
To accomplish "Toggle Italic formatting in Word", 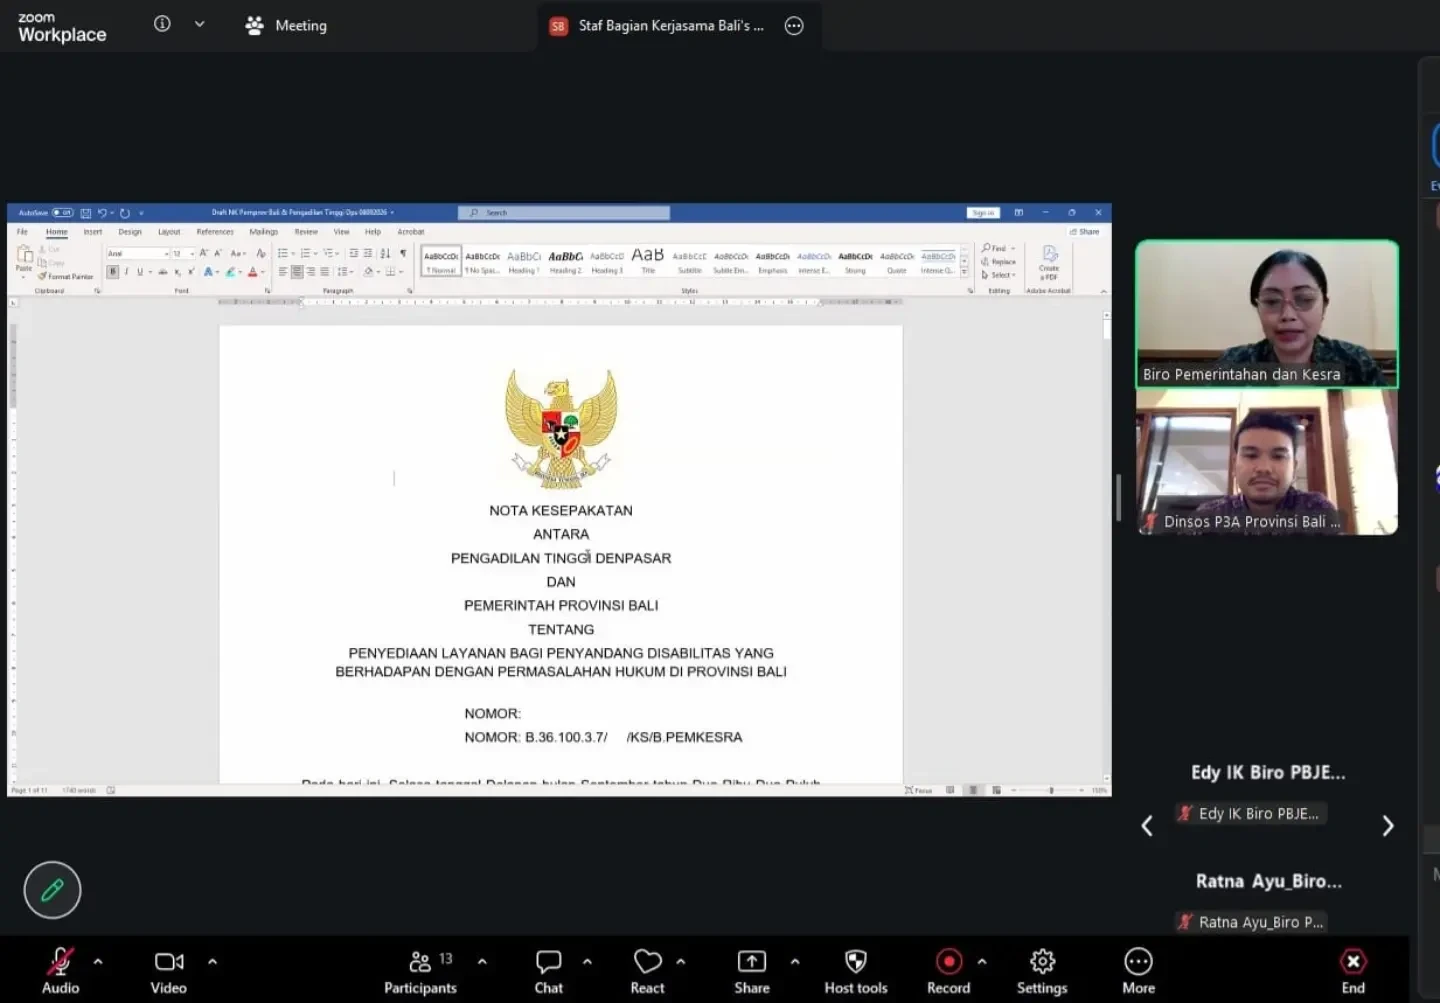I will pos(126,272).
